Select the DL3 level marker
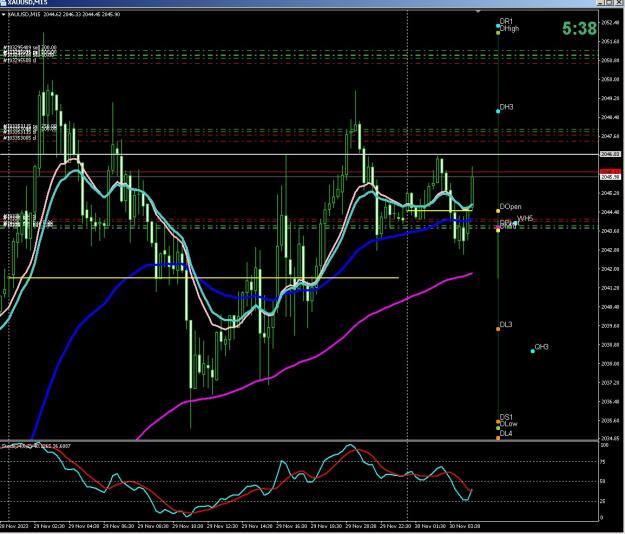Viewport: 625px width, 534px height. [x=498, y=329]
